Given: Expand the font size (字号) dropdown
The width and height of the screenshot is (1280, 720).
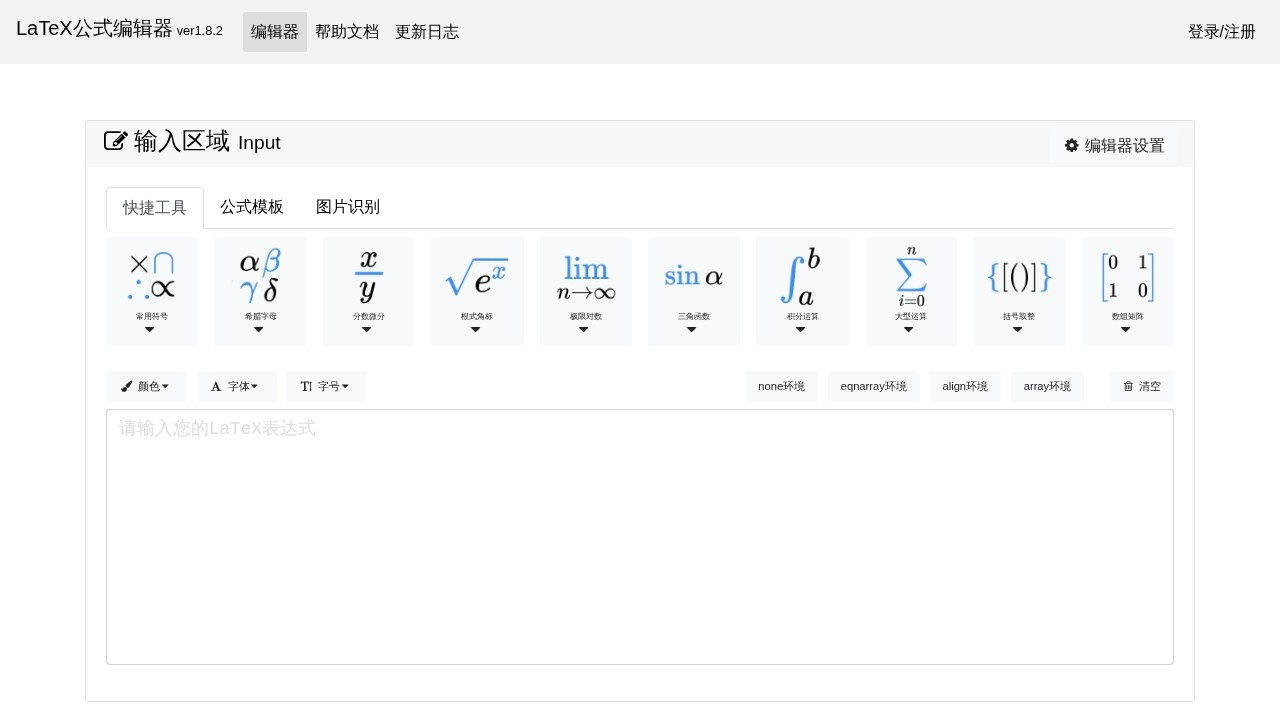Looking at the screenshot, I should pyautogui.click(x=326, y=386).
